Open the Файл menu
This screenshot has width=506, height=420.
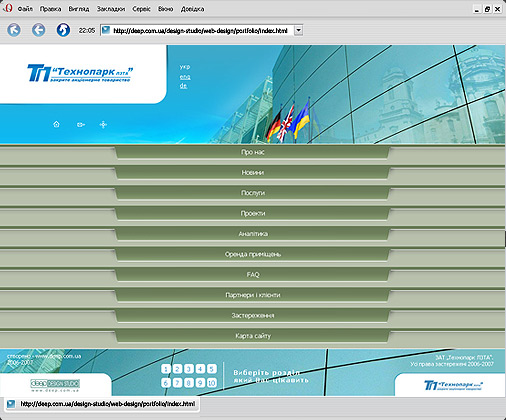click(x=25, y=9)
